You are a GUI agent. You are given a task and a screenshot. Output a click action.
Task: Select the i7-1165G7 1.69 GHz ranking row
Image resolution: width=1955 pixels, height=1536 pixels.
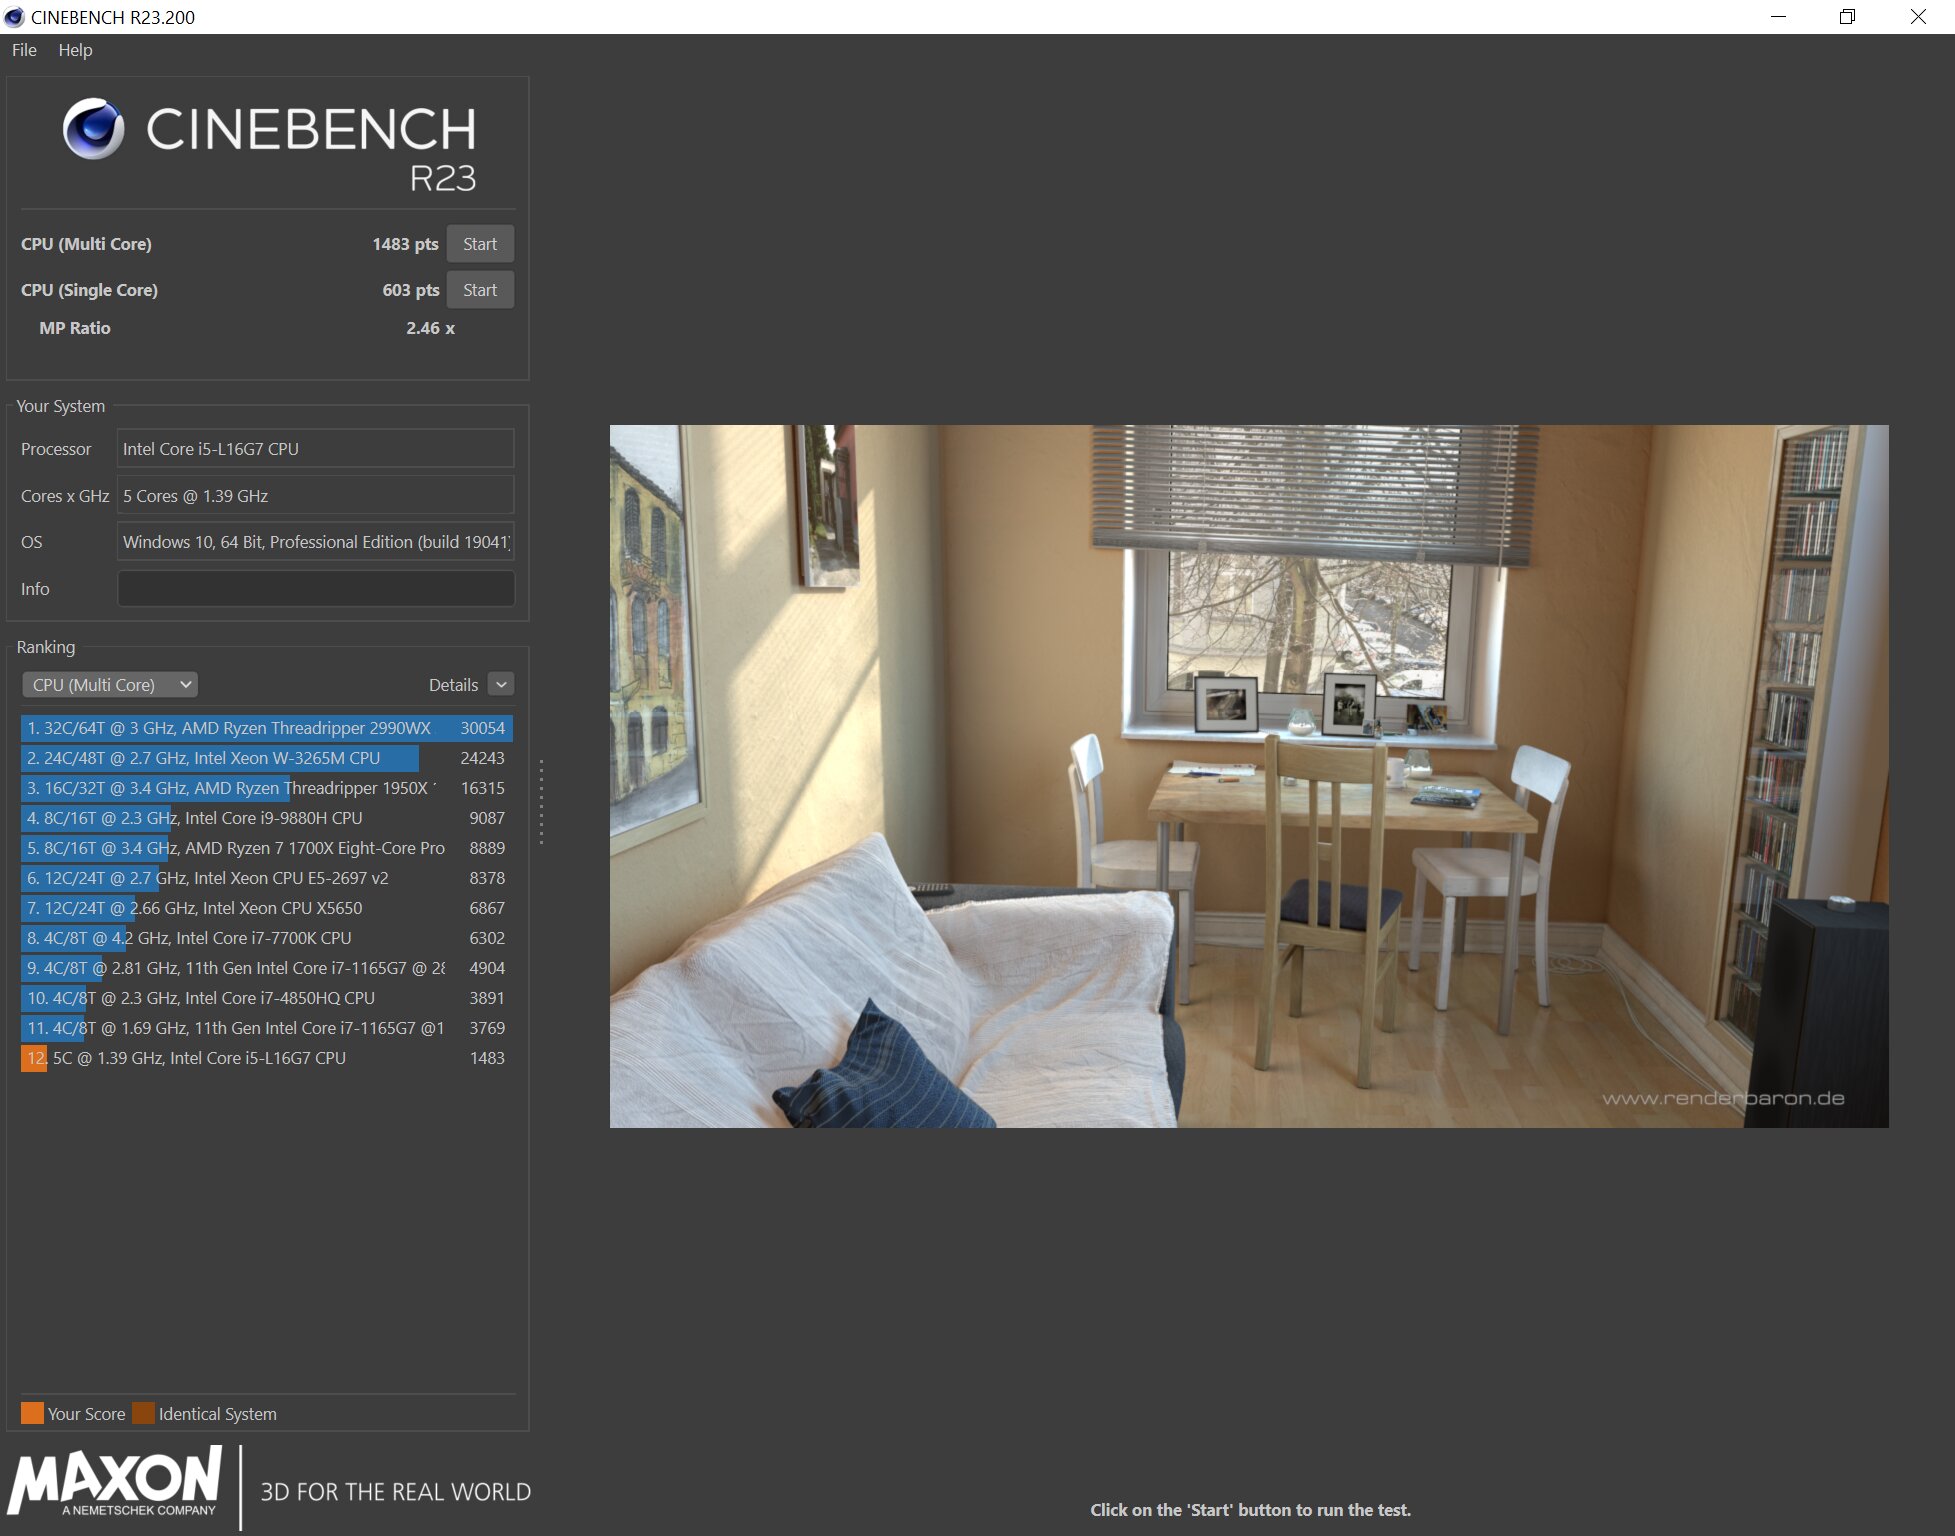click(267, 1028)
